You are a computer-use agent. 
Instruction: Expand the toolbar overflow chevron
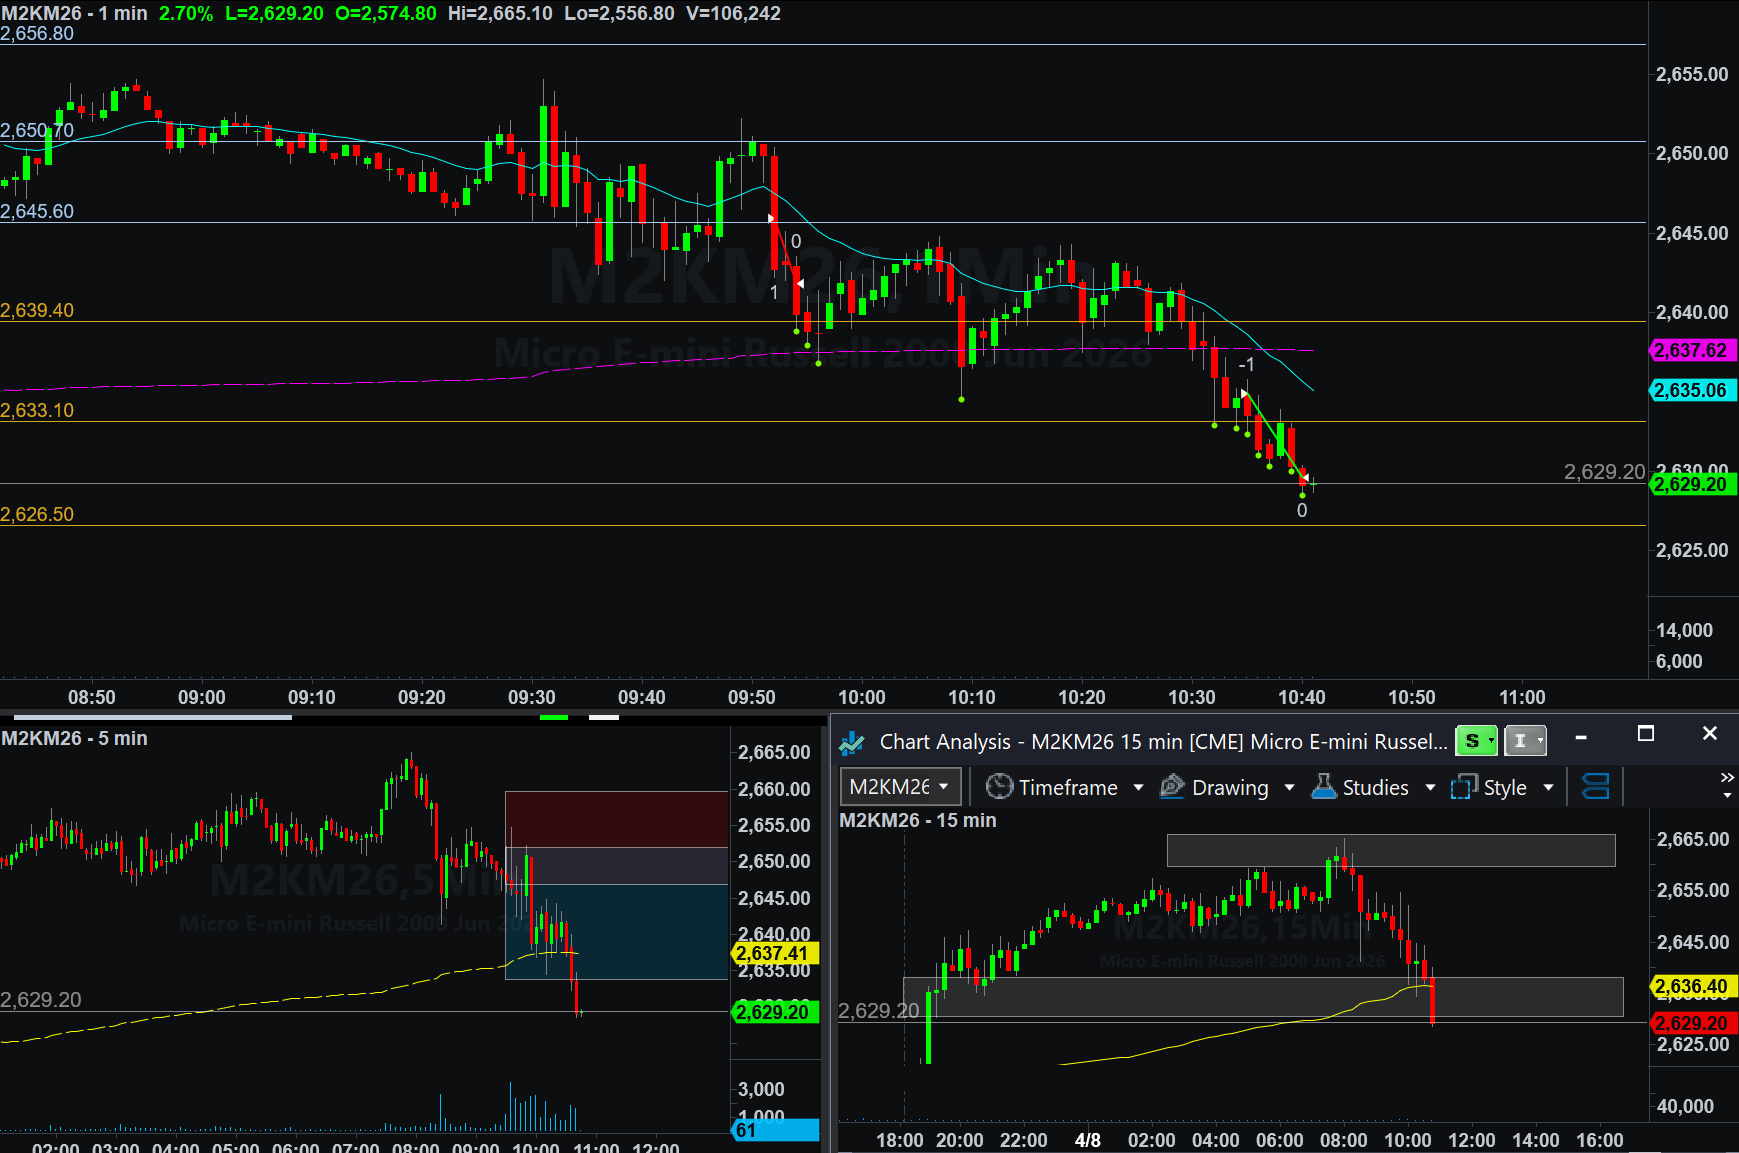(x=1727, y=778)
